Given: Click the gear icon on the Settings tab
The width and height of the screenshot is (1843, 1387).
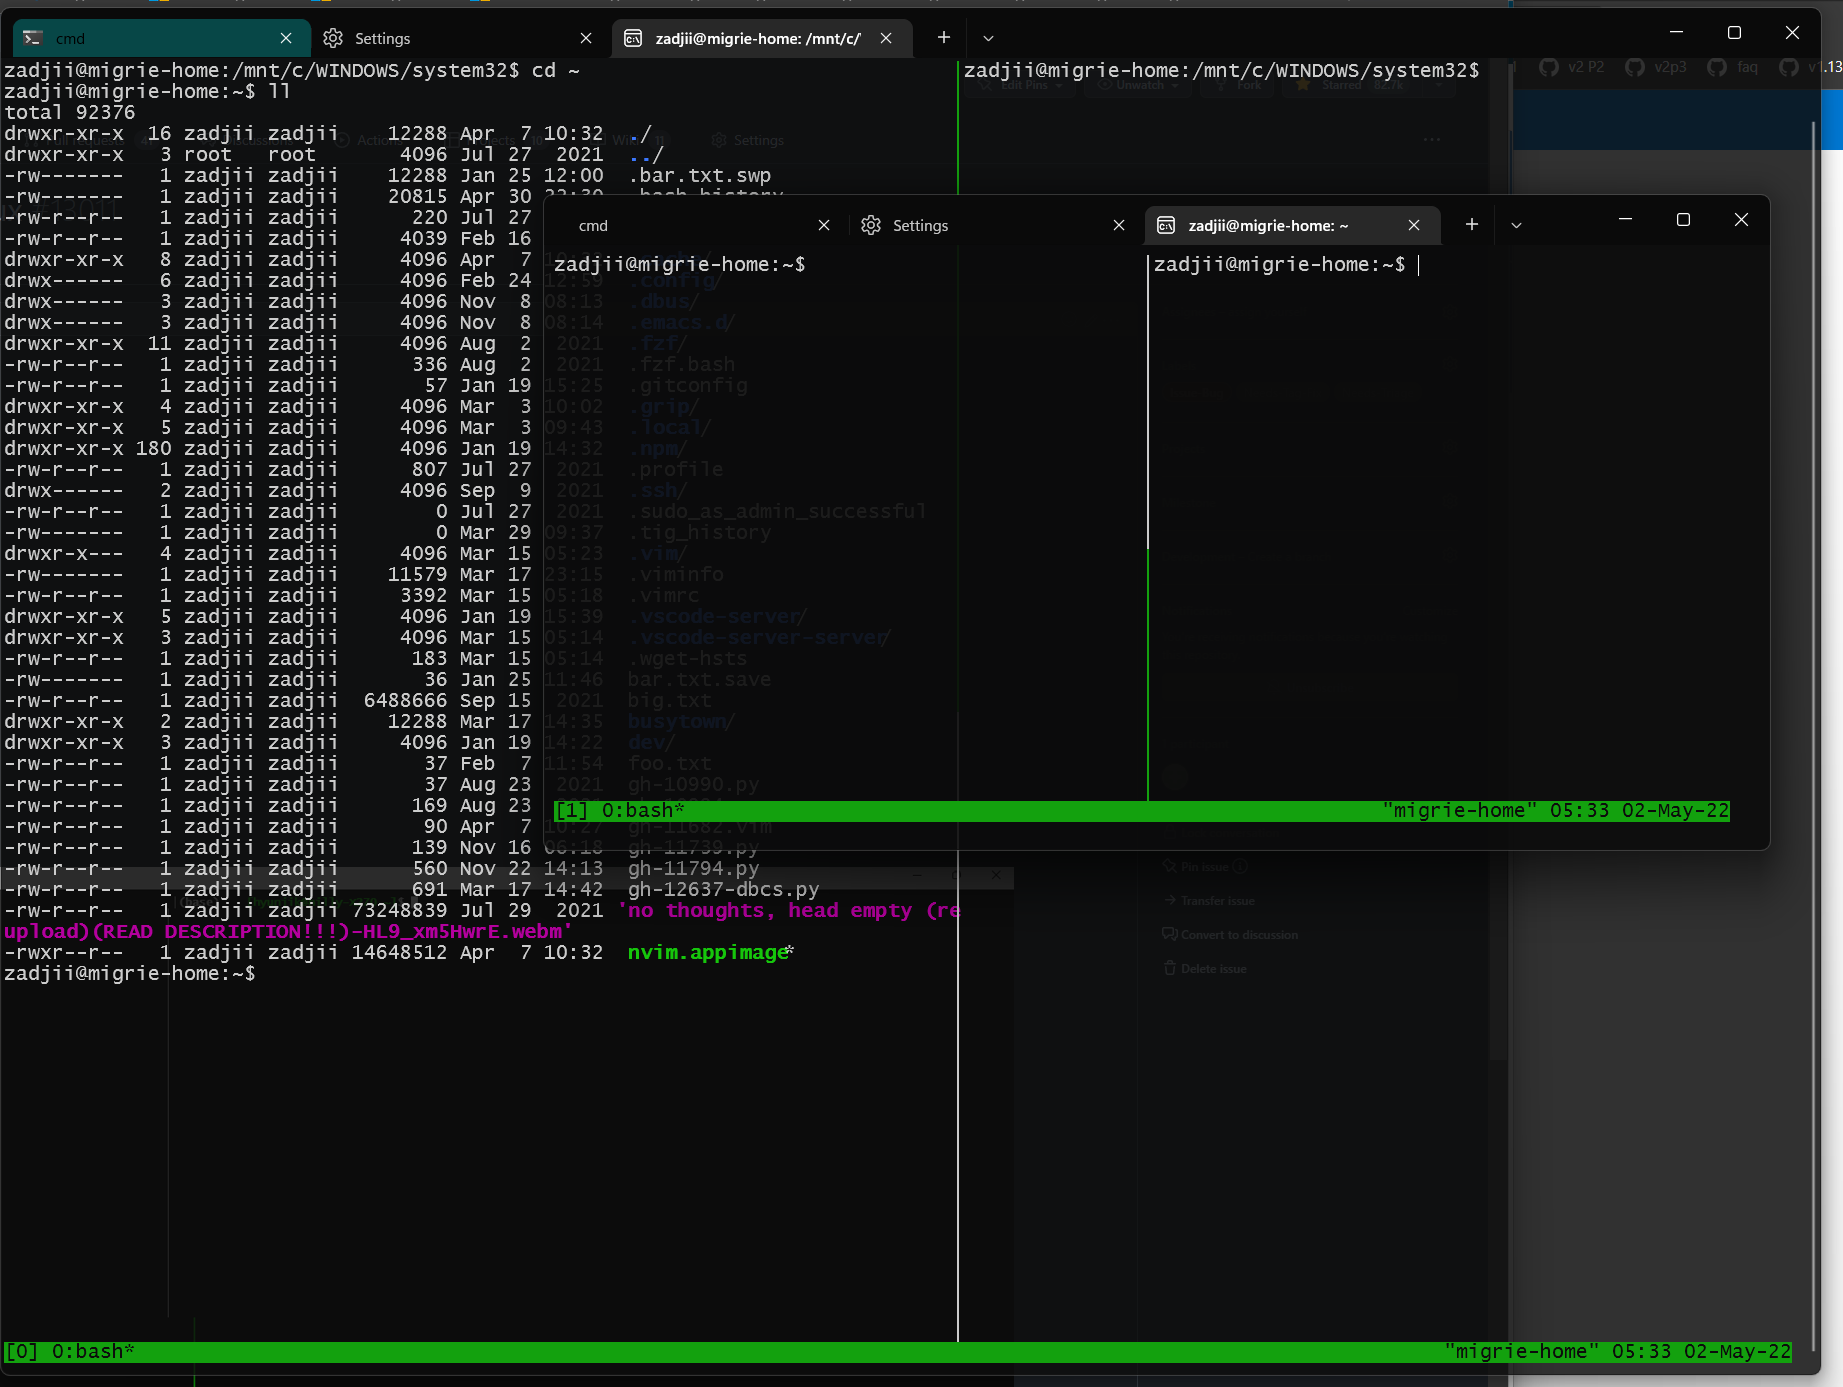Looking at the screenshot, I should coord(331,38).
